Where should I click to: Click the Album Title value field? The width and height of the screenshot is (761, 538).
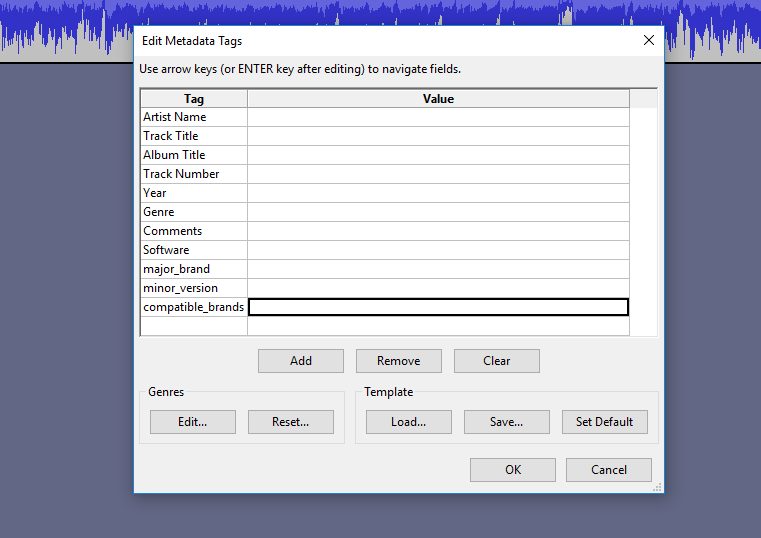[438, 155]
